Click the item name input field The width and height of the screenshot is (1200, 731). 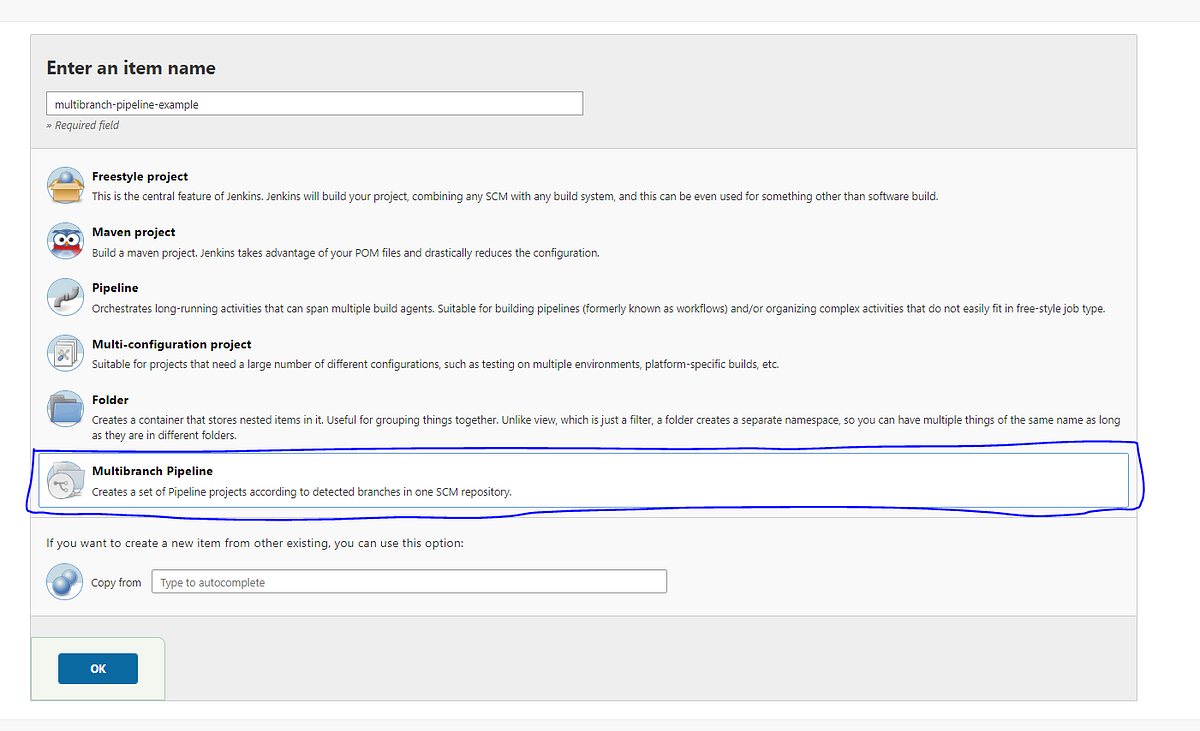[314, 103]
